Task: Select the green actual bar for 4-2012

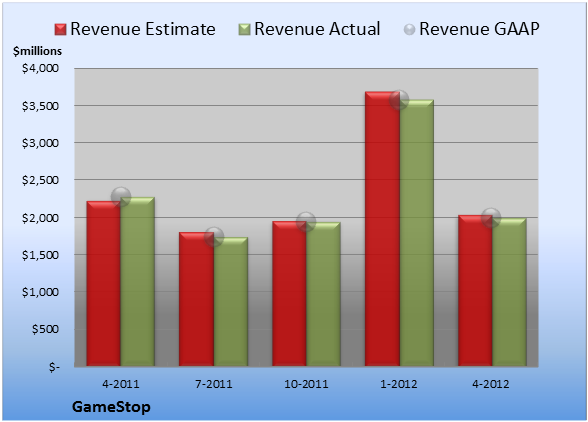Action: coord(509,292)
